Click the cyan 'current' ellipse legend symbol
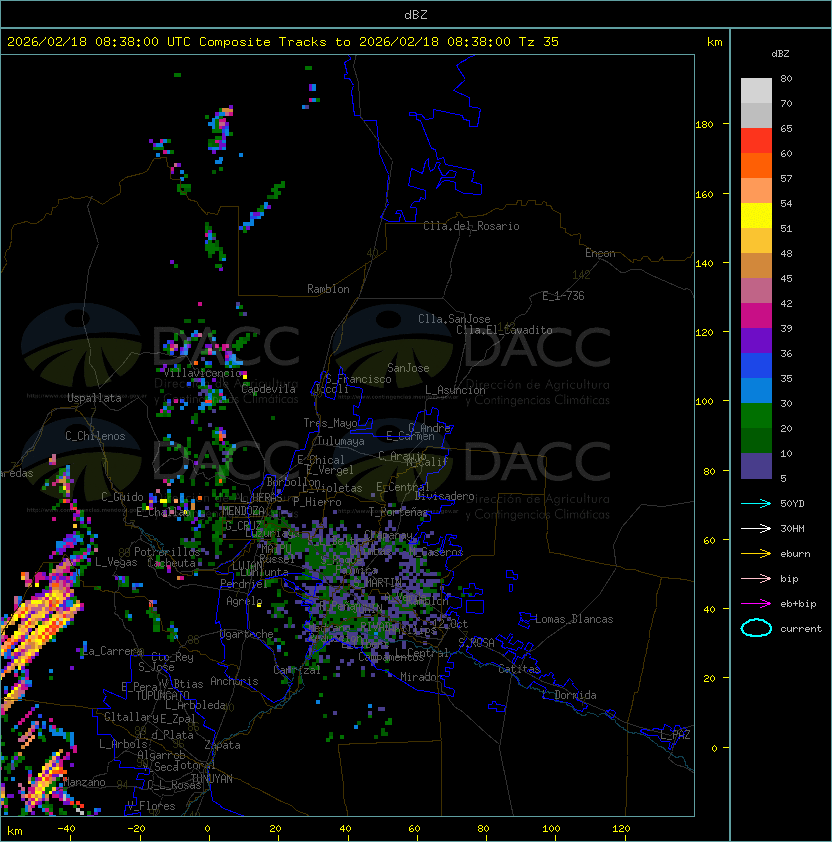The width and height of the screenshot is (832, 842). (x=756, y=628)
